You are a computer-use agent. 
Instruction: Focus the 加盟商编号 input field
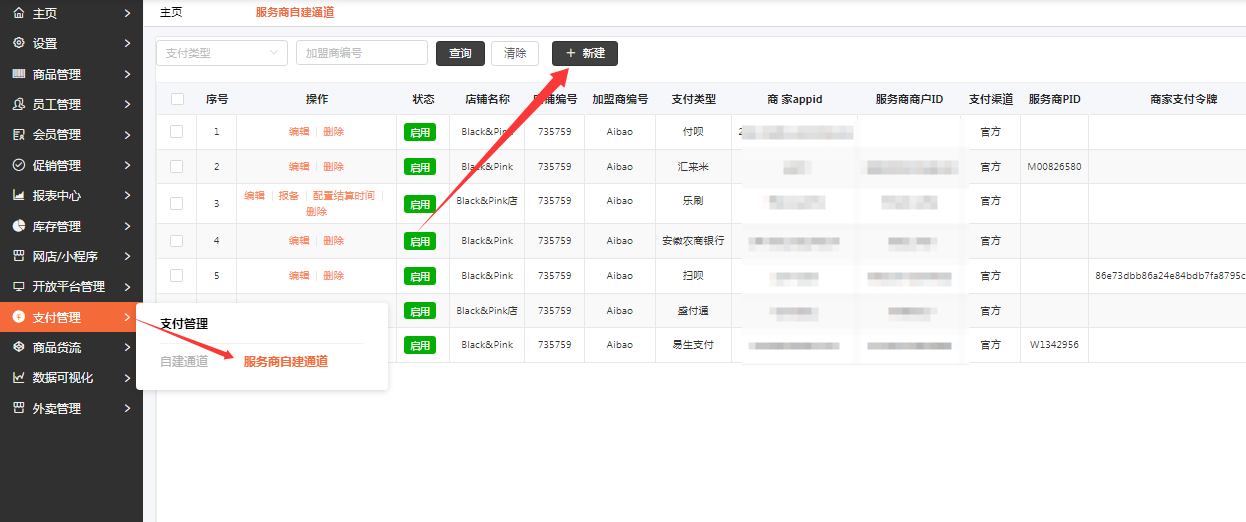(361, 53)
